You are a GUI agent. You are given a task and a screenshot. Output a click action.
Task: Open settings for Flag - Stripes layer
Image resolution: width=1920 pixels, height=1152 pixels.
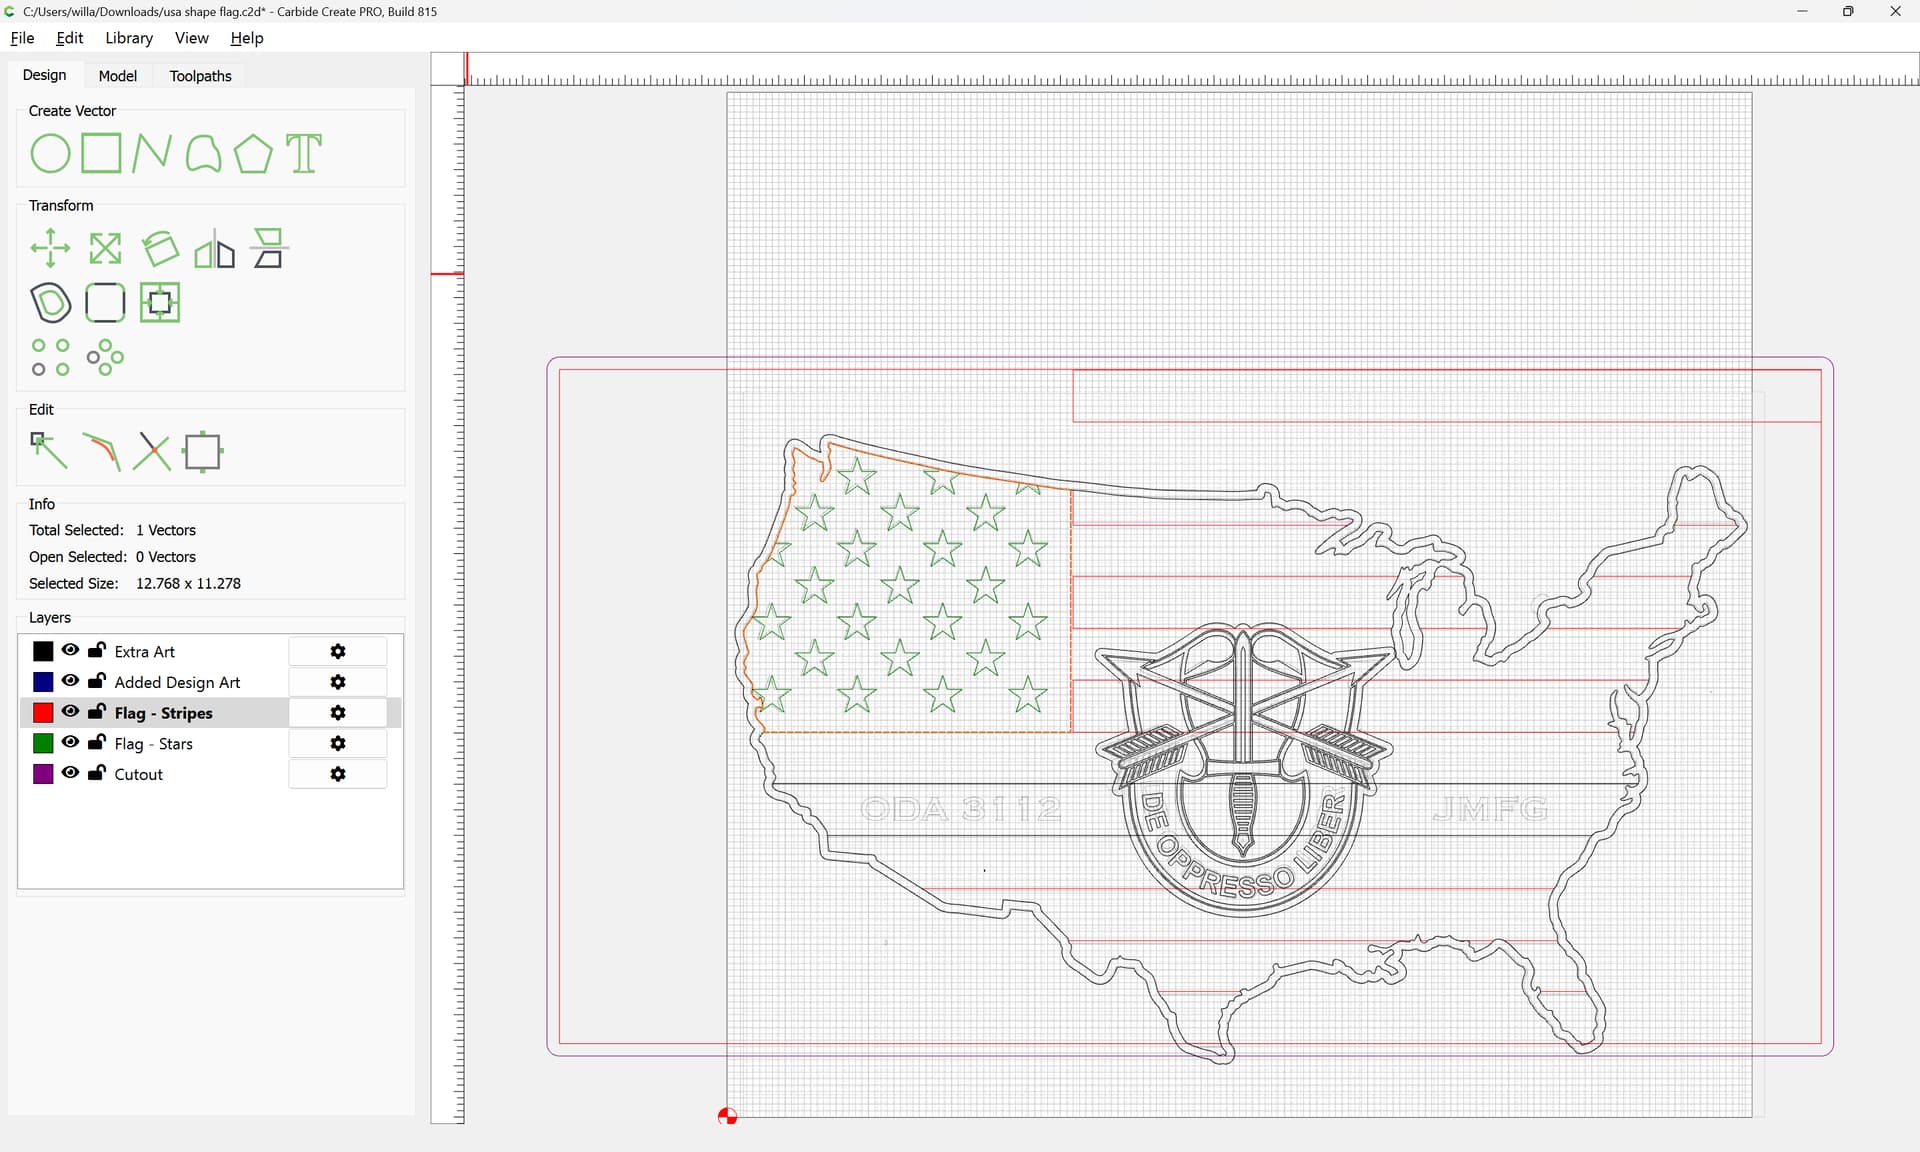pyautogui.click(x=338, y=713)
